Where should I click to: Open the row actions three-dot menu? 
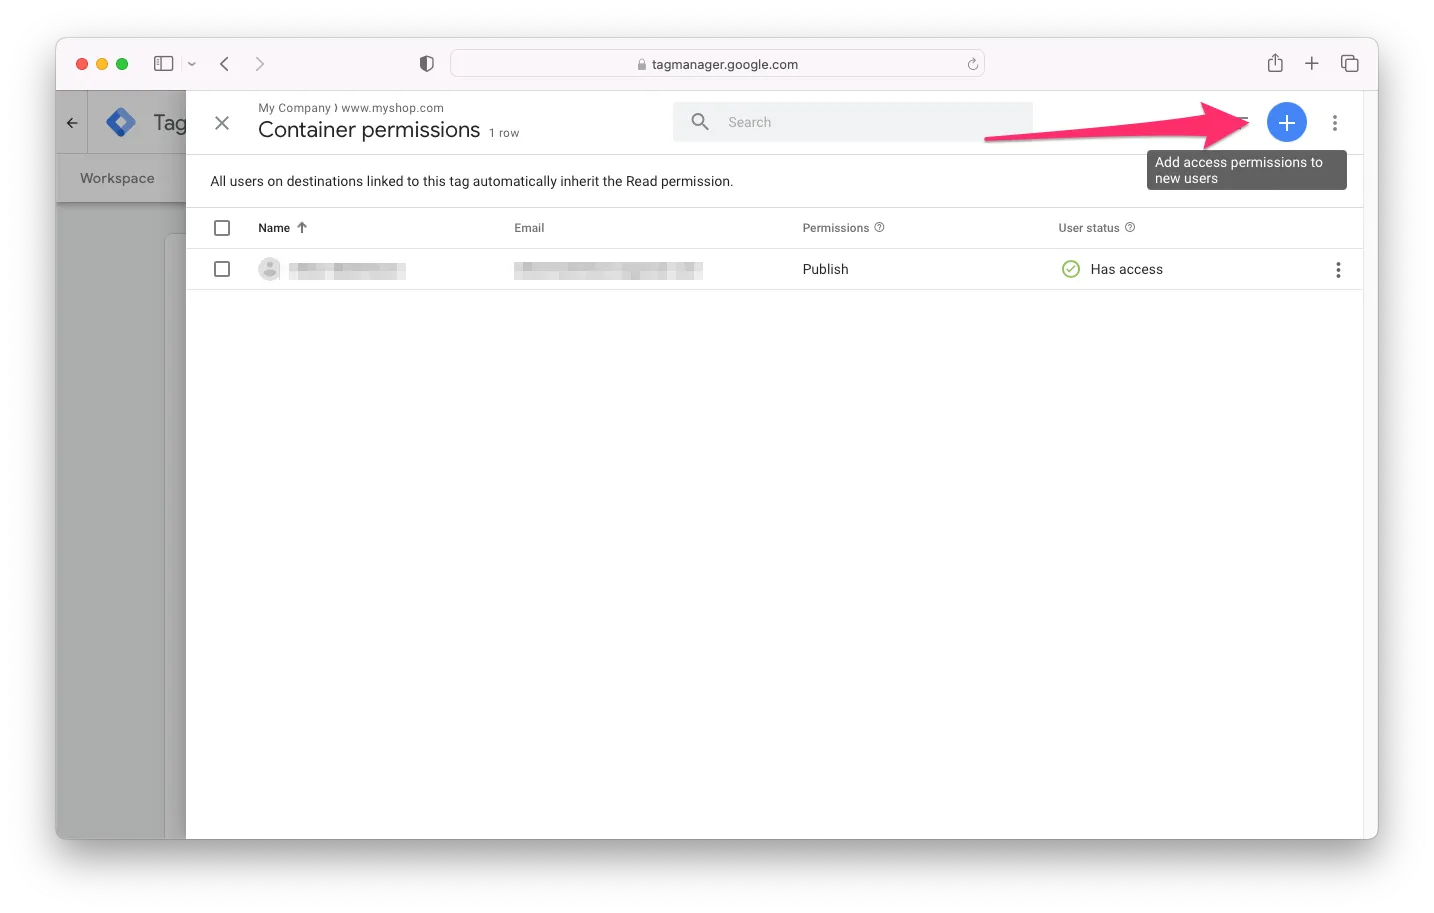(1338, 270)
